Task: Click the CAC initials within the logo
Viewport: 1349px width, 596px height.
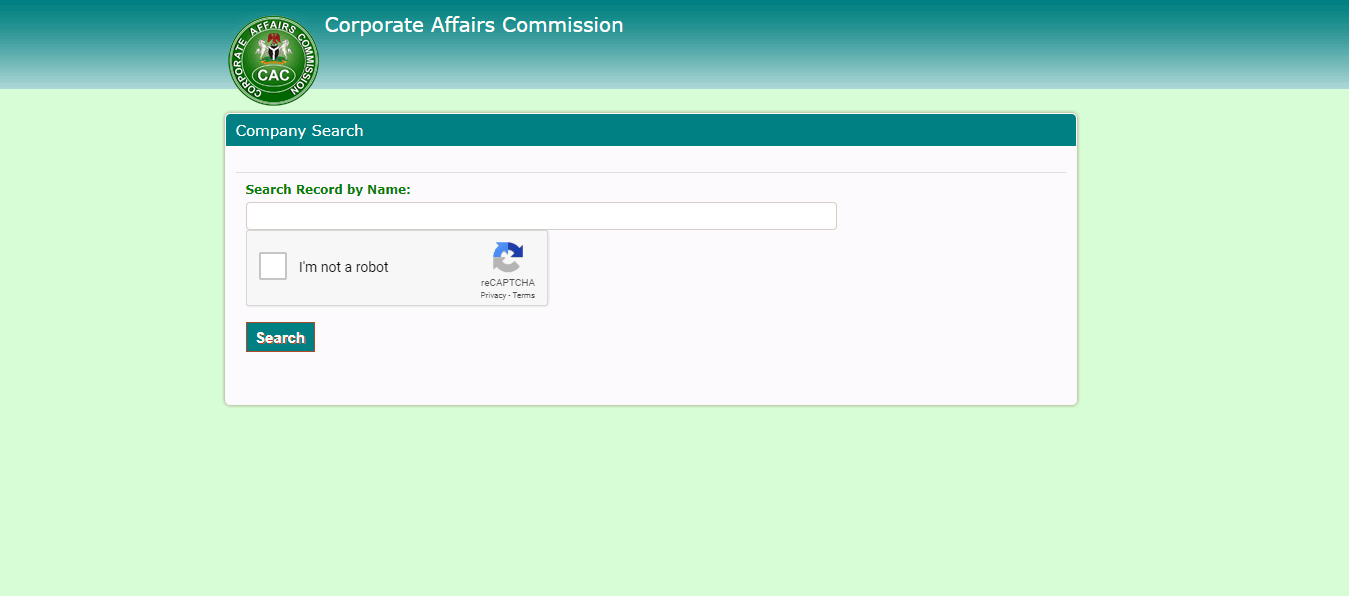Action: point(272,72)
